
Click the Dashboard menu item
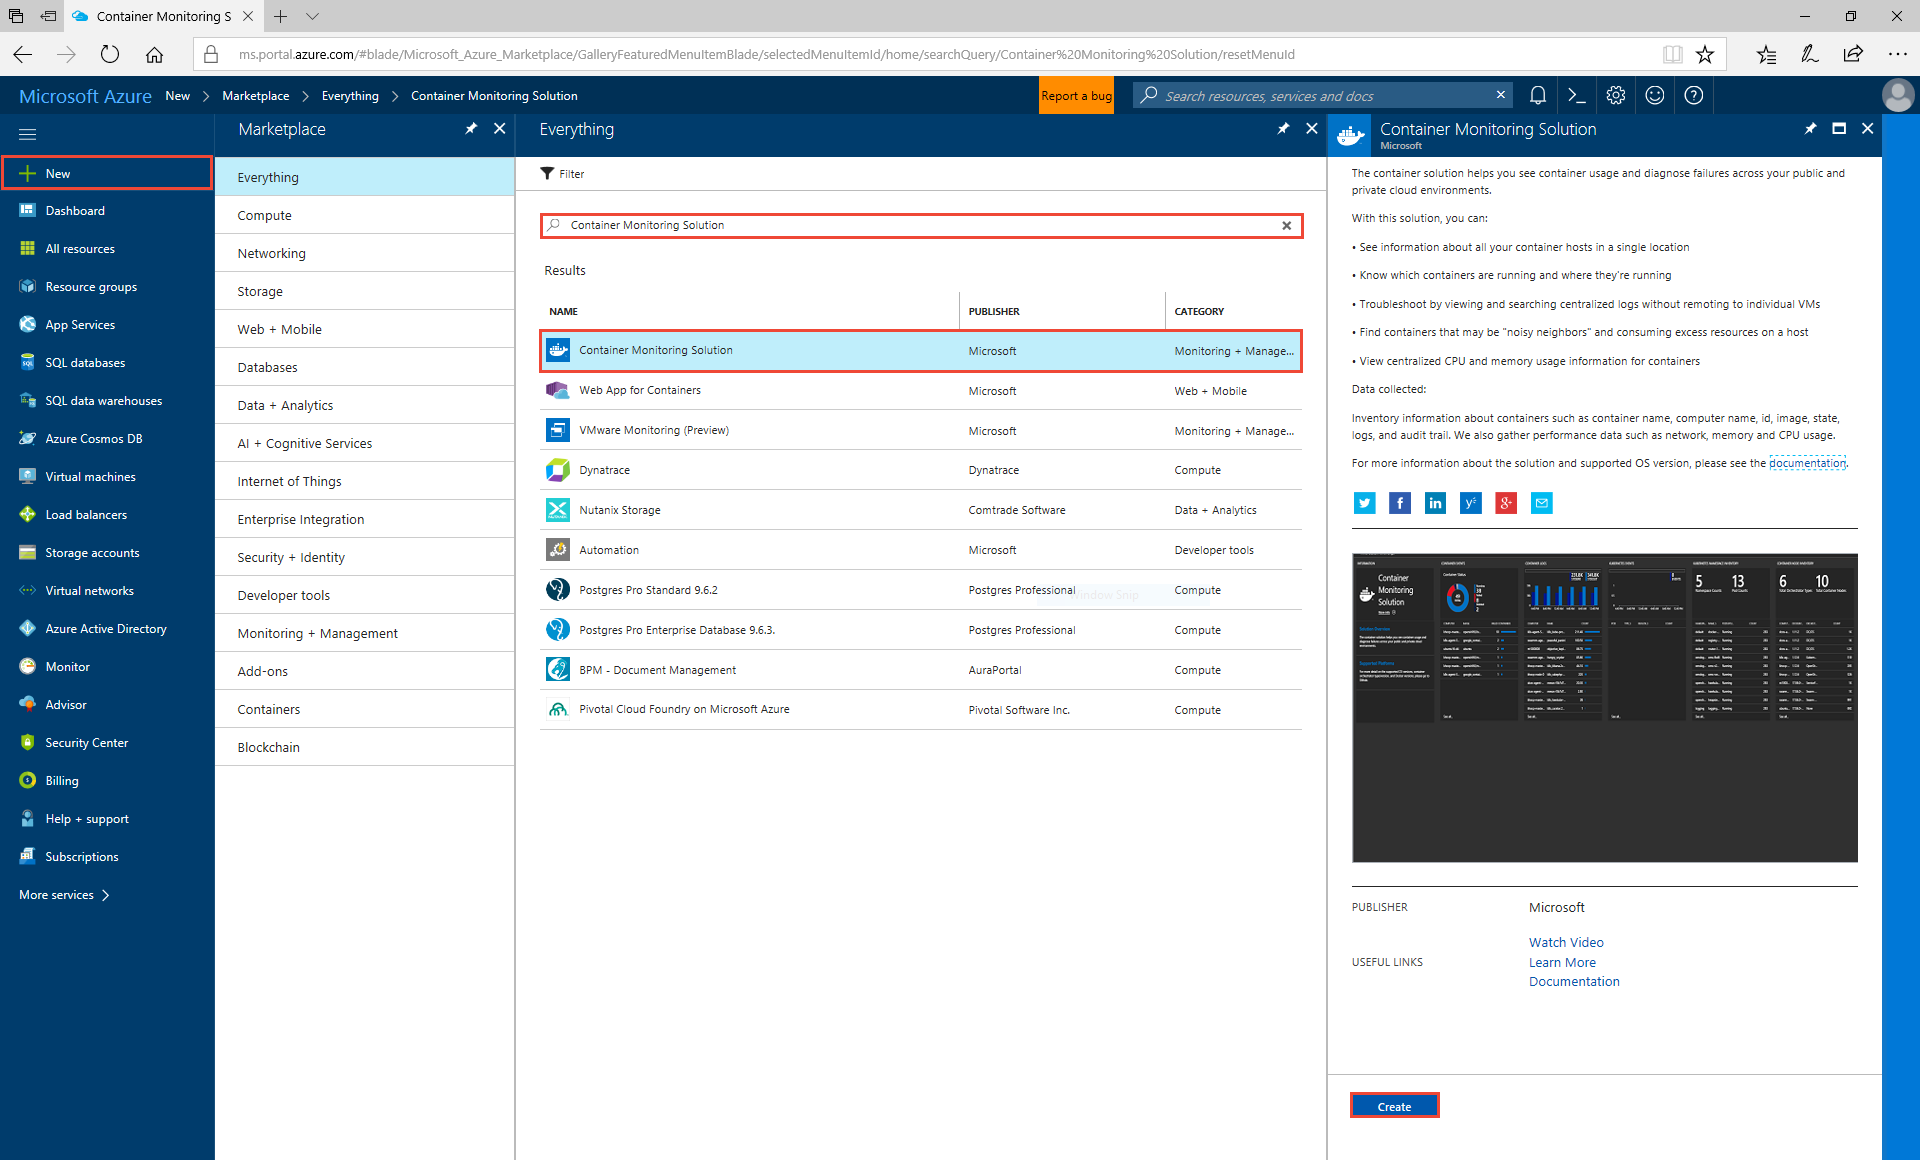74,210
